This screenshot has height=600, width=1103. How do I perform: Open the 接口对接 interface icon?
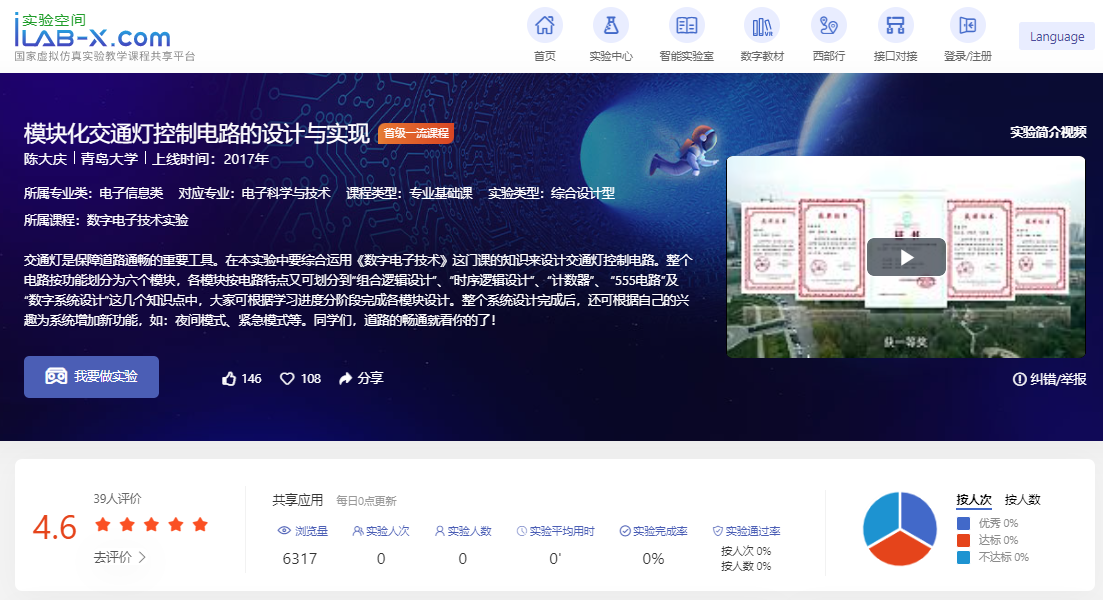point(895,26)
